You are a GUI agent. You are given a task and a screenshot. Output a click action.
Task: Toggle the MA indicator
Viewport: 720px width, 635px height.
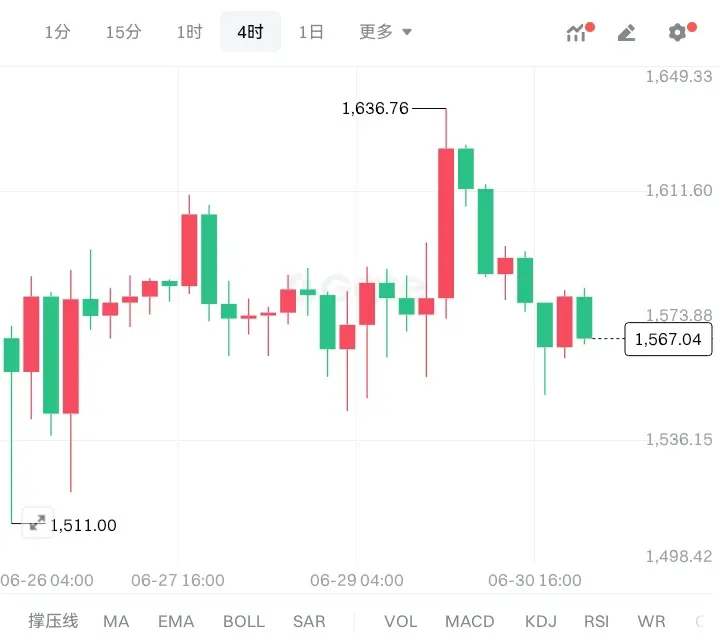[x=116, y=621]
